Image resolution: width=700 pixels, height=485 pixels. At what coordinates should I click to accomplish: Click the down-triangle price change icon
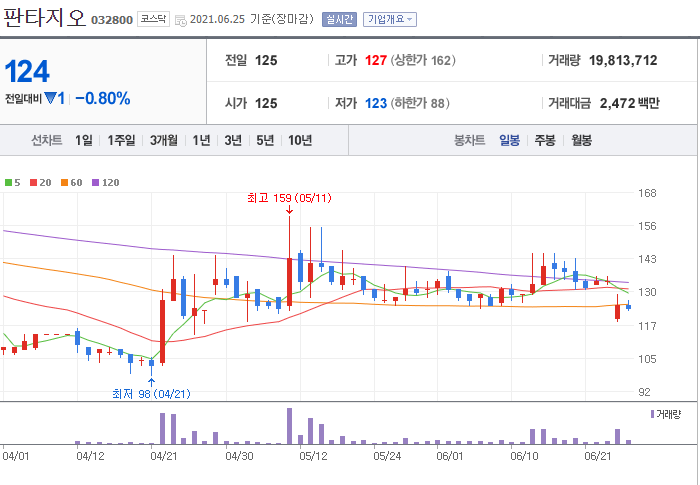point(50,97)
